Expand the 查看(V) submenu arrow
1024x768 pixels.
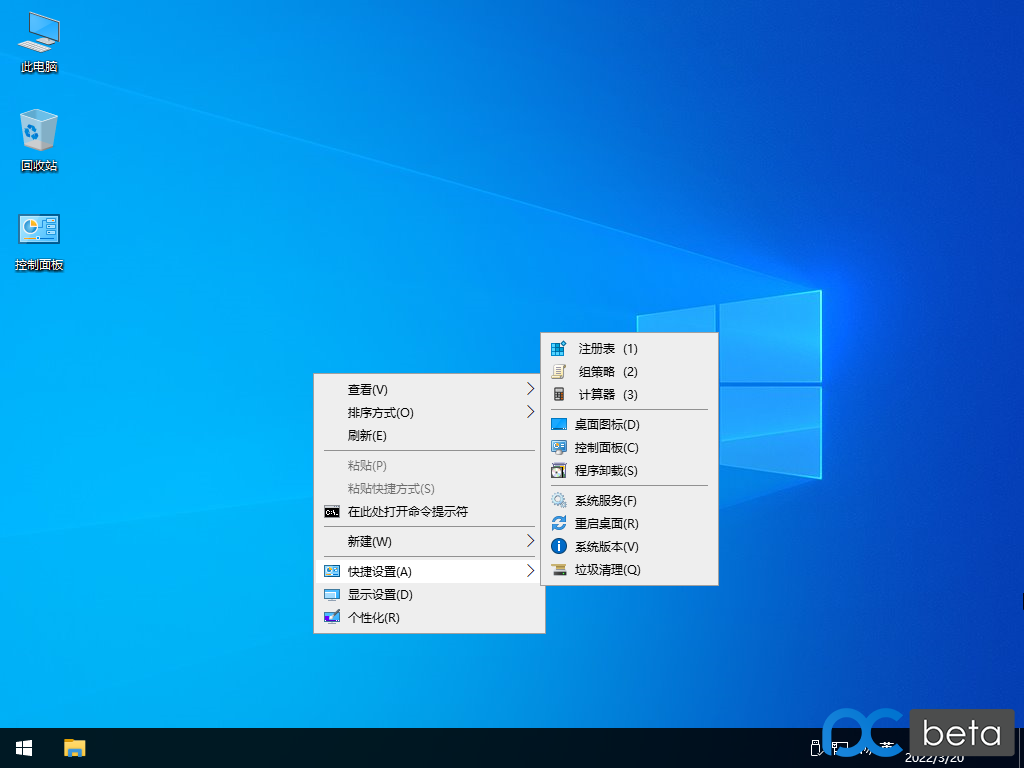[x=530, y=389]
